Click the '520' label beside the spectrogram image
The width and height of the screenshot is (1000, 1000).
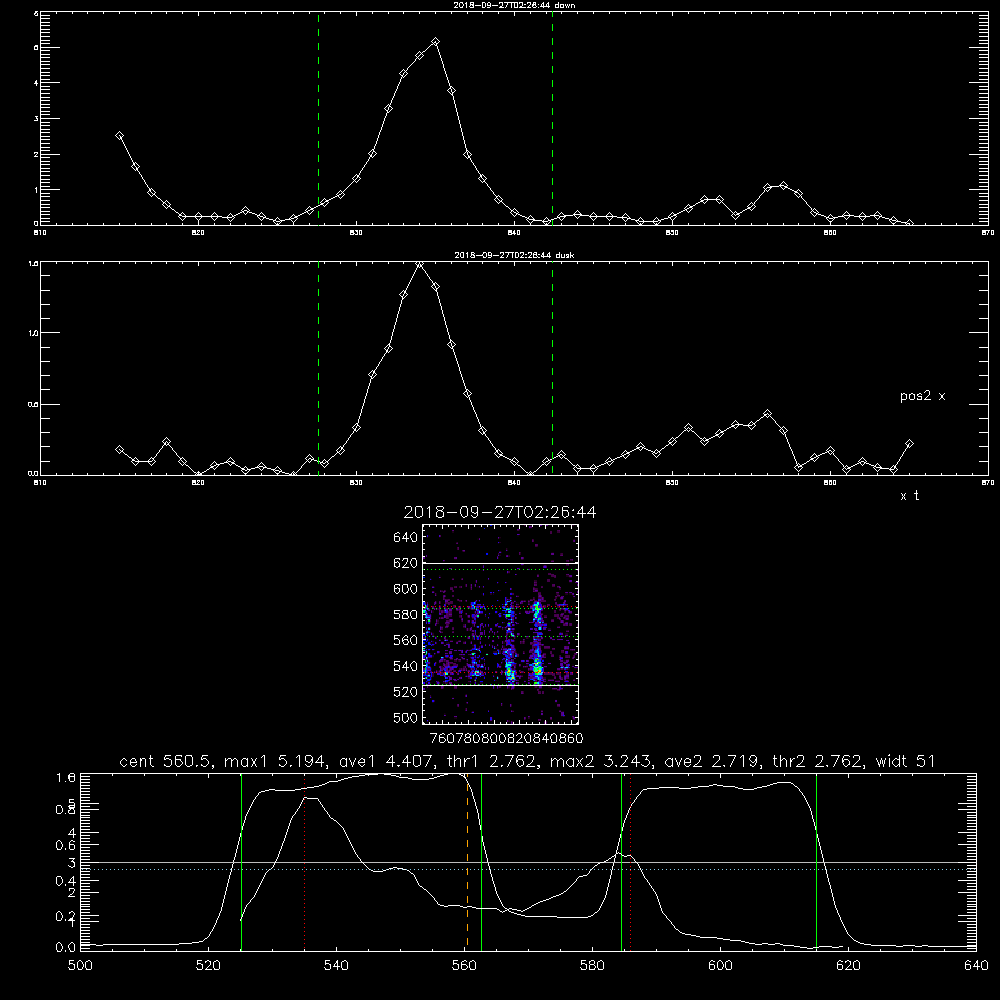(x=406, y=692)
